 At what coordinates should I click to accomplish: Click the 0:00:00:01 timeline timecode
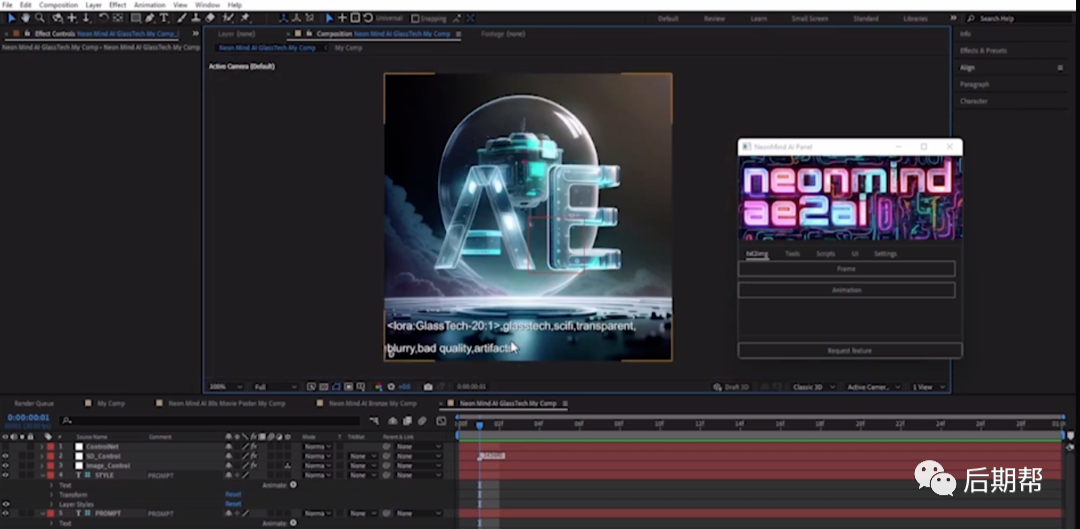28,417
